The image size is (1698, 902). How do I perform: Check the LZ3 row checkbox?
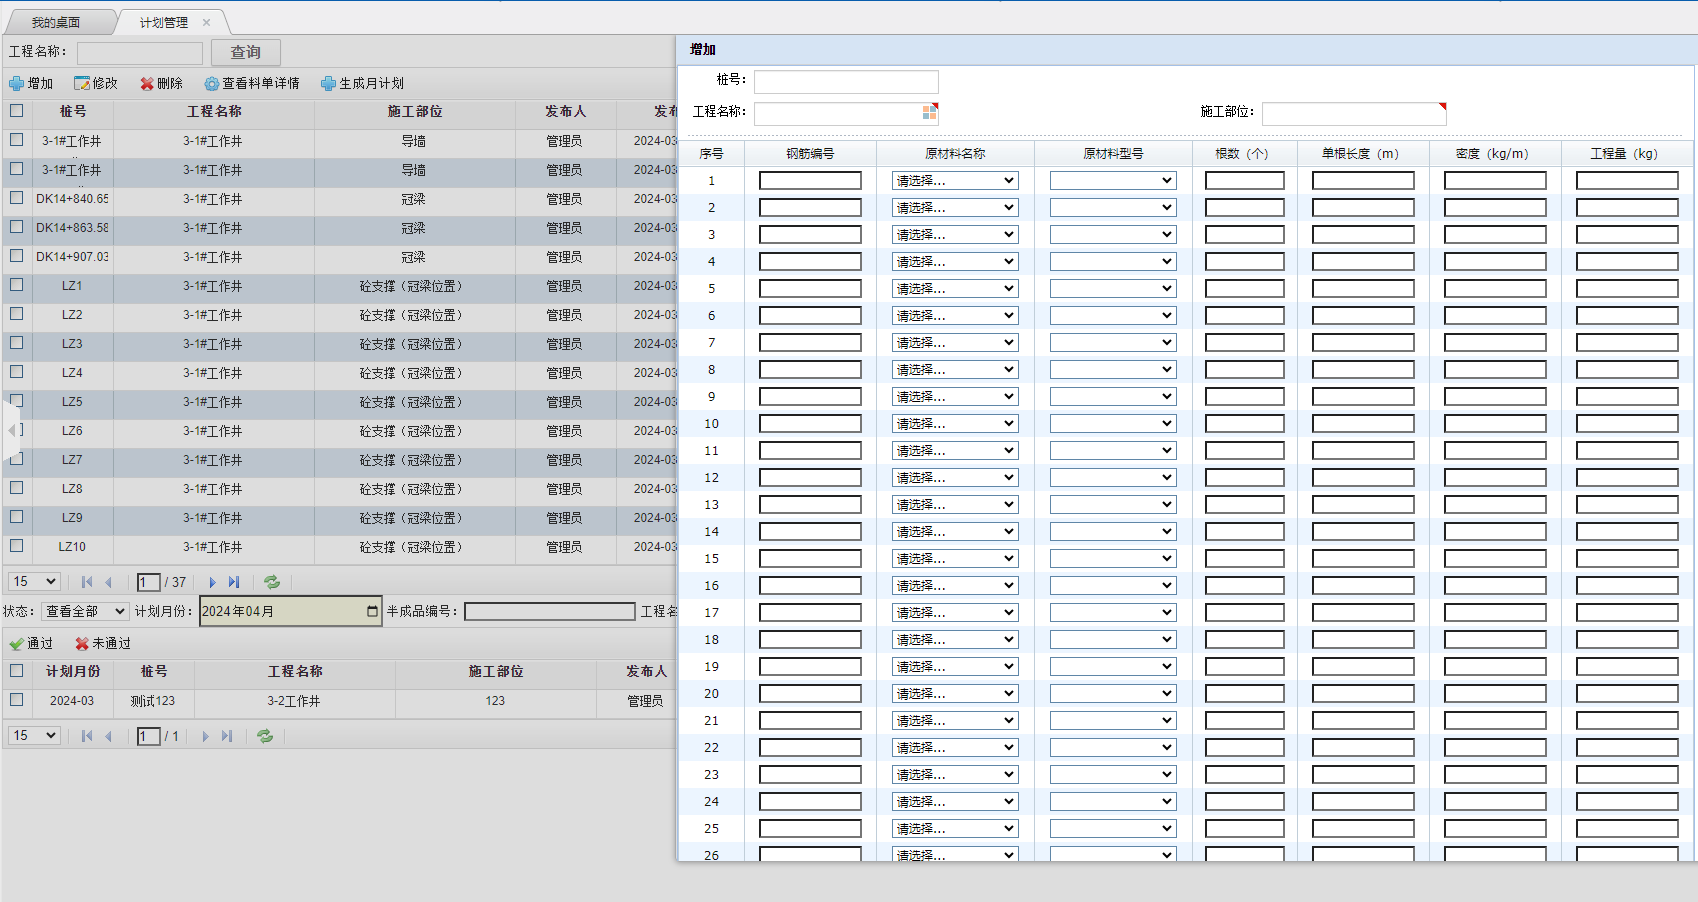click(x=17, y=343)
